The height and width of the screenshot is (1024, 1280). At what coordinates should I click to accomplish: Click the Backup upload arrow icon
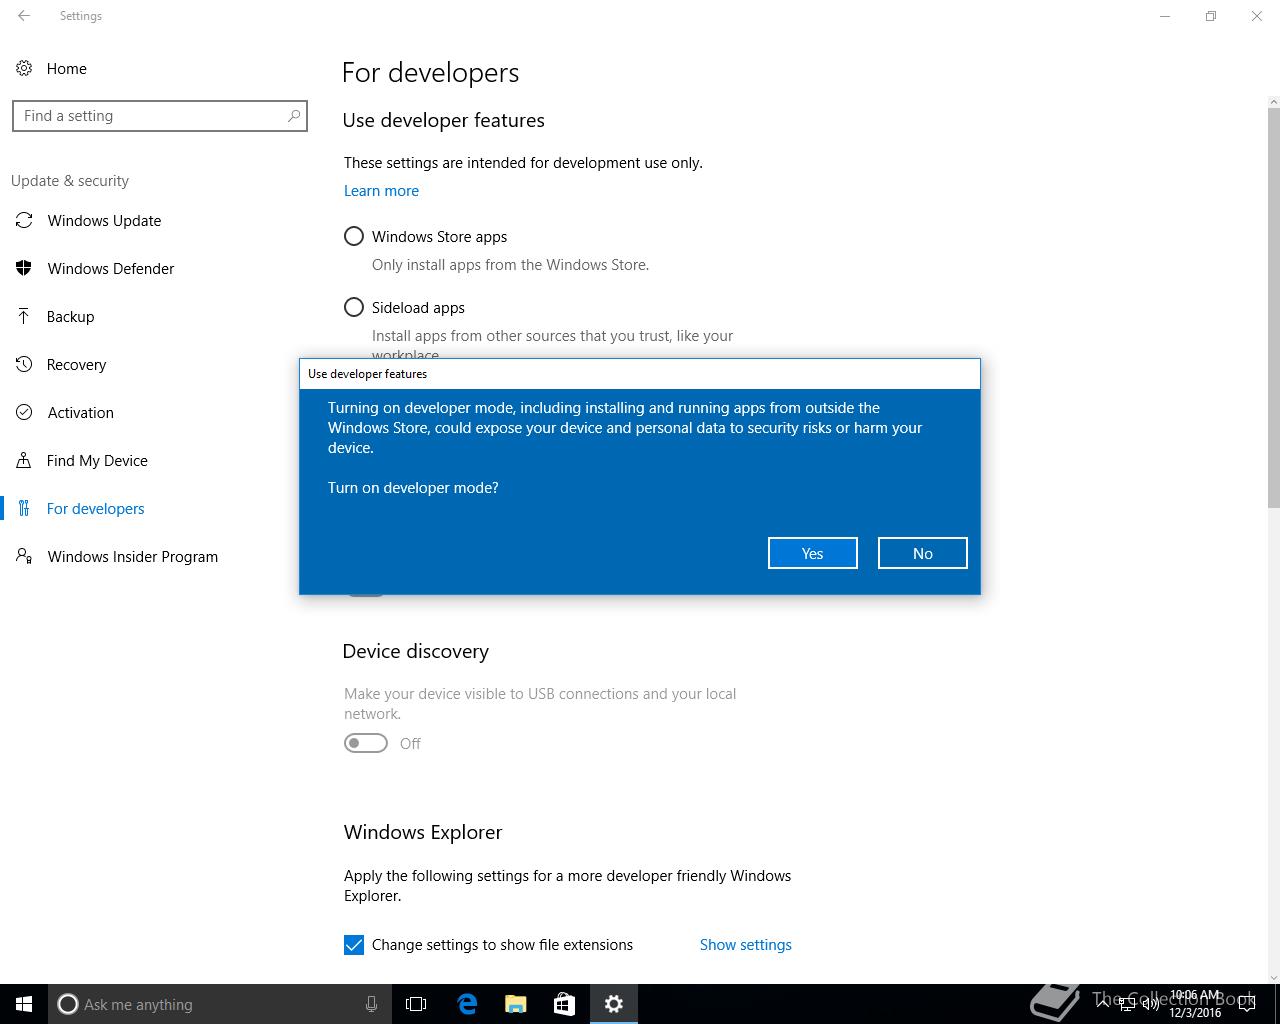coord(24,316)
